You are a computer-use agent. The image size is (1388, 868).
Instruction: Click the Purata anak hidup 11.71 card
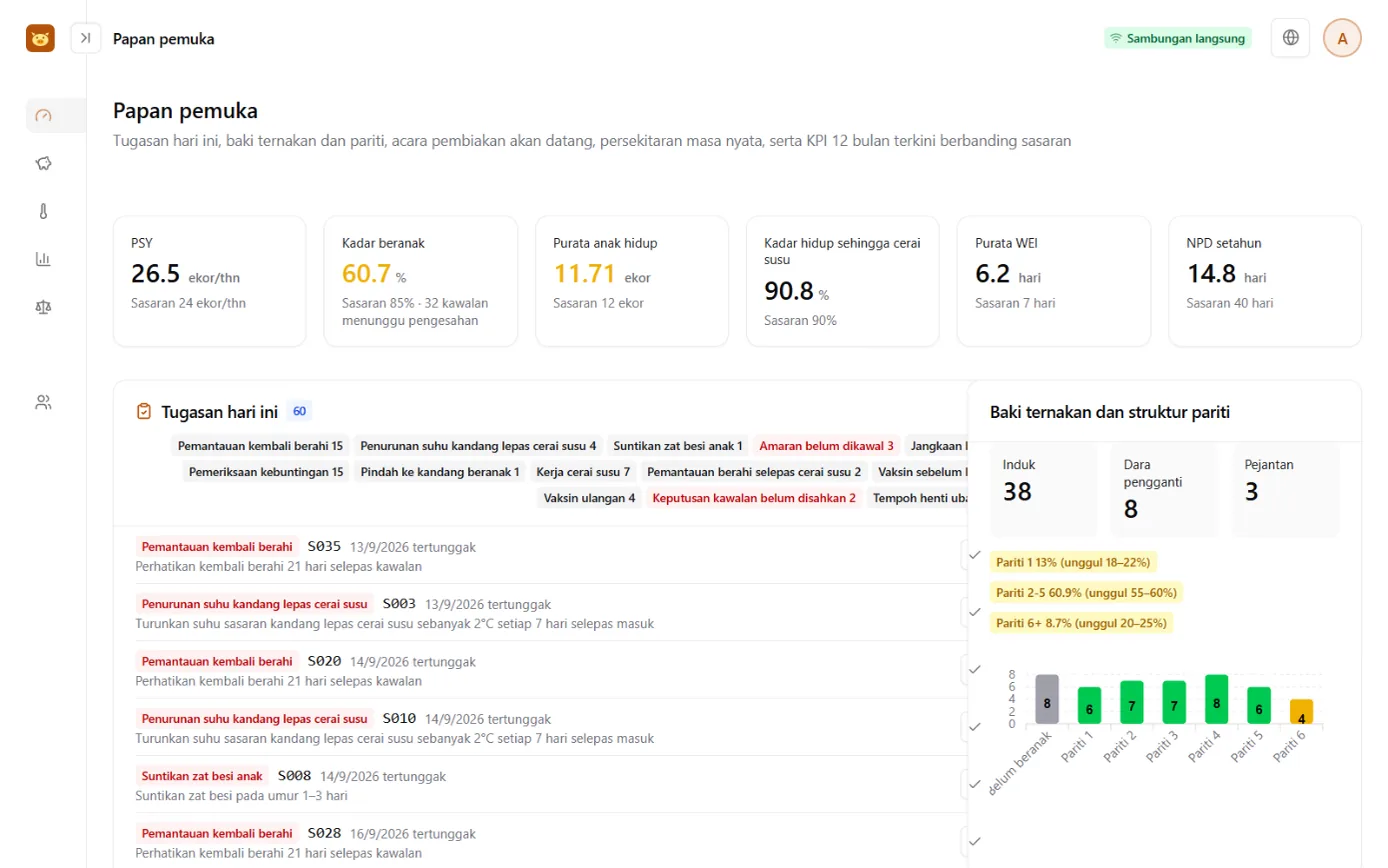[x=632, y=281]
